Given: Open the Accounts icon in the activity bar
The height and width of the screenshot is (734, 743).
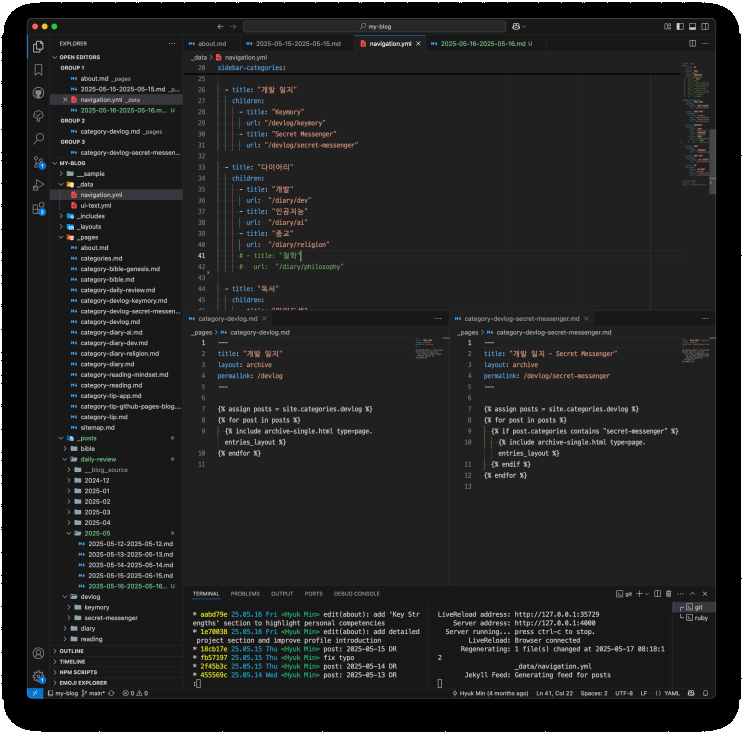Looking at the screenshot, I should click(38, 653).
